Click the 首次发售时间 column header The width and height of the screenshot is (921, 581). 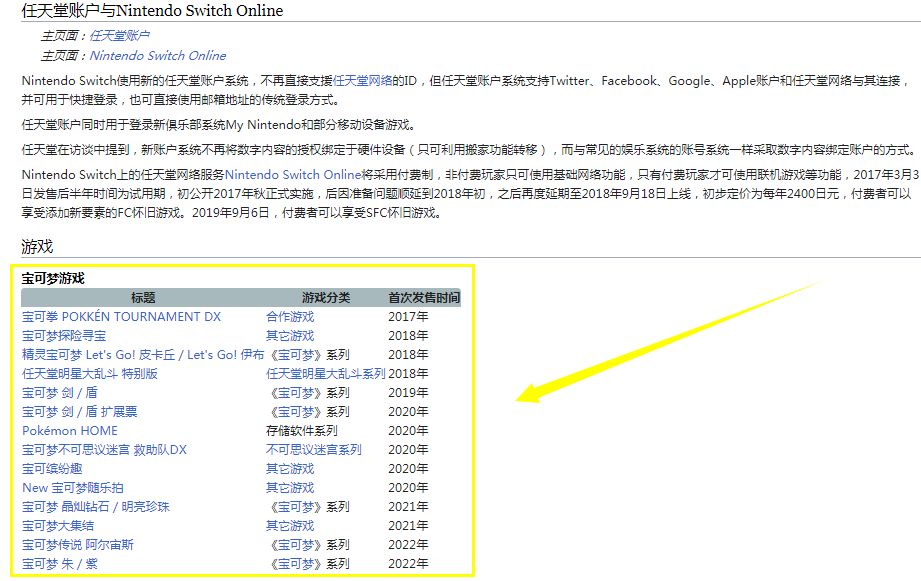tap(424, 298)
